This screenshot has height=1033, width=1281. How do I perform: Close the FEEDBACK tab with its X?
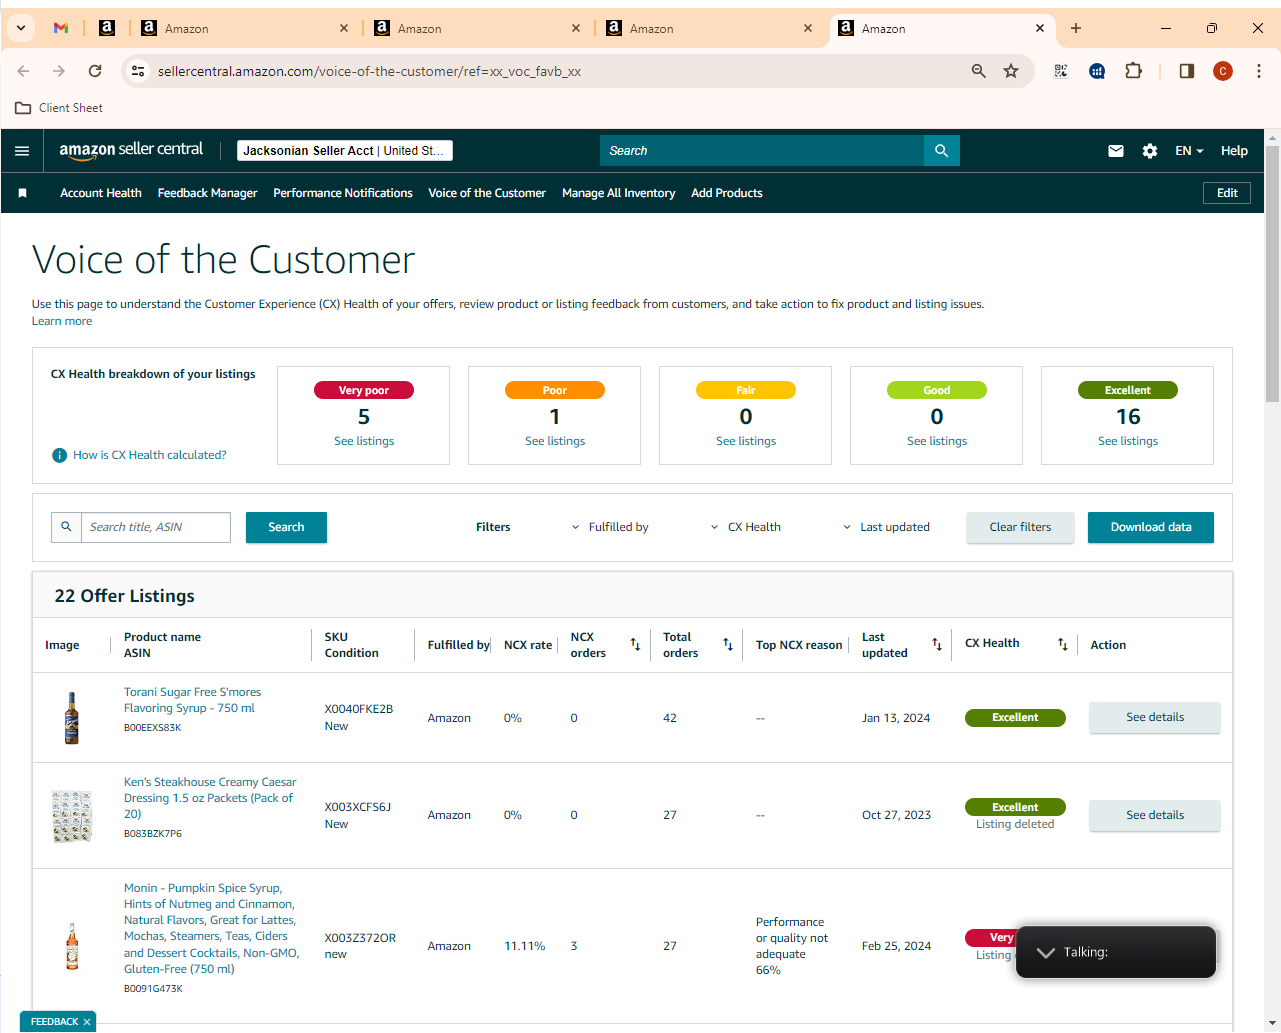point(87,1022)
